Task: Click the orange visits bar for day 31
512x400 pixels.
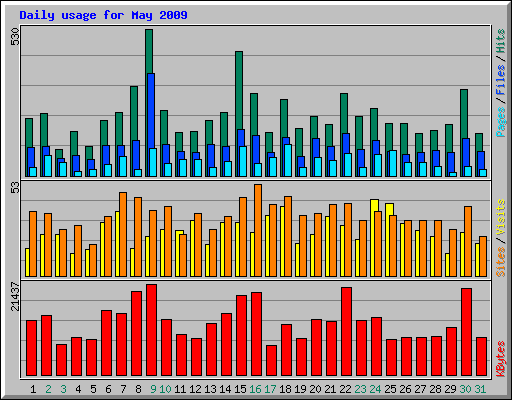Action: pos(483,256)
